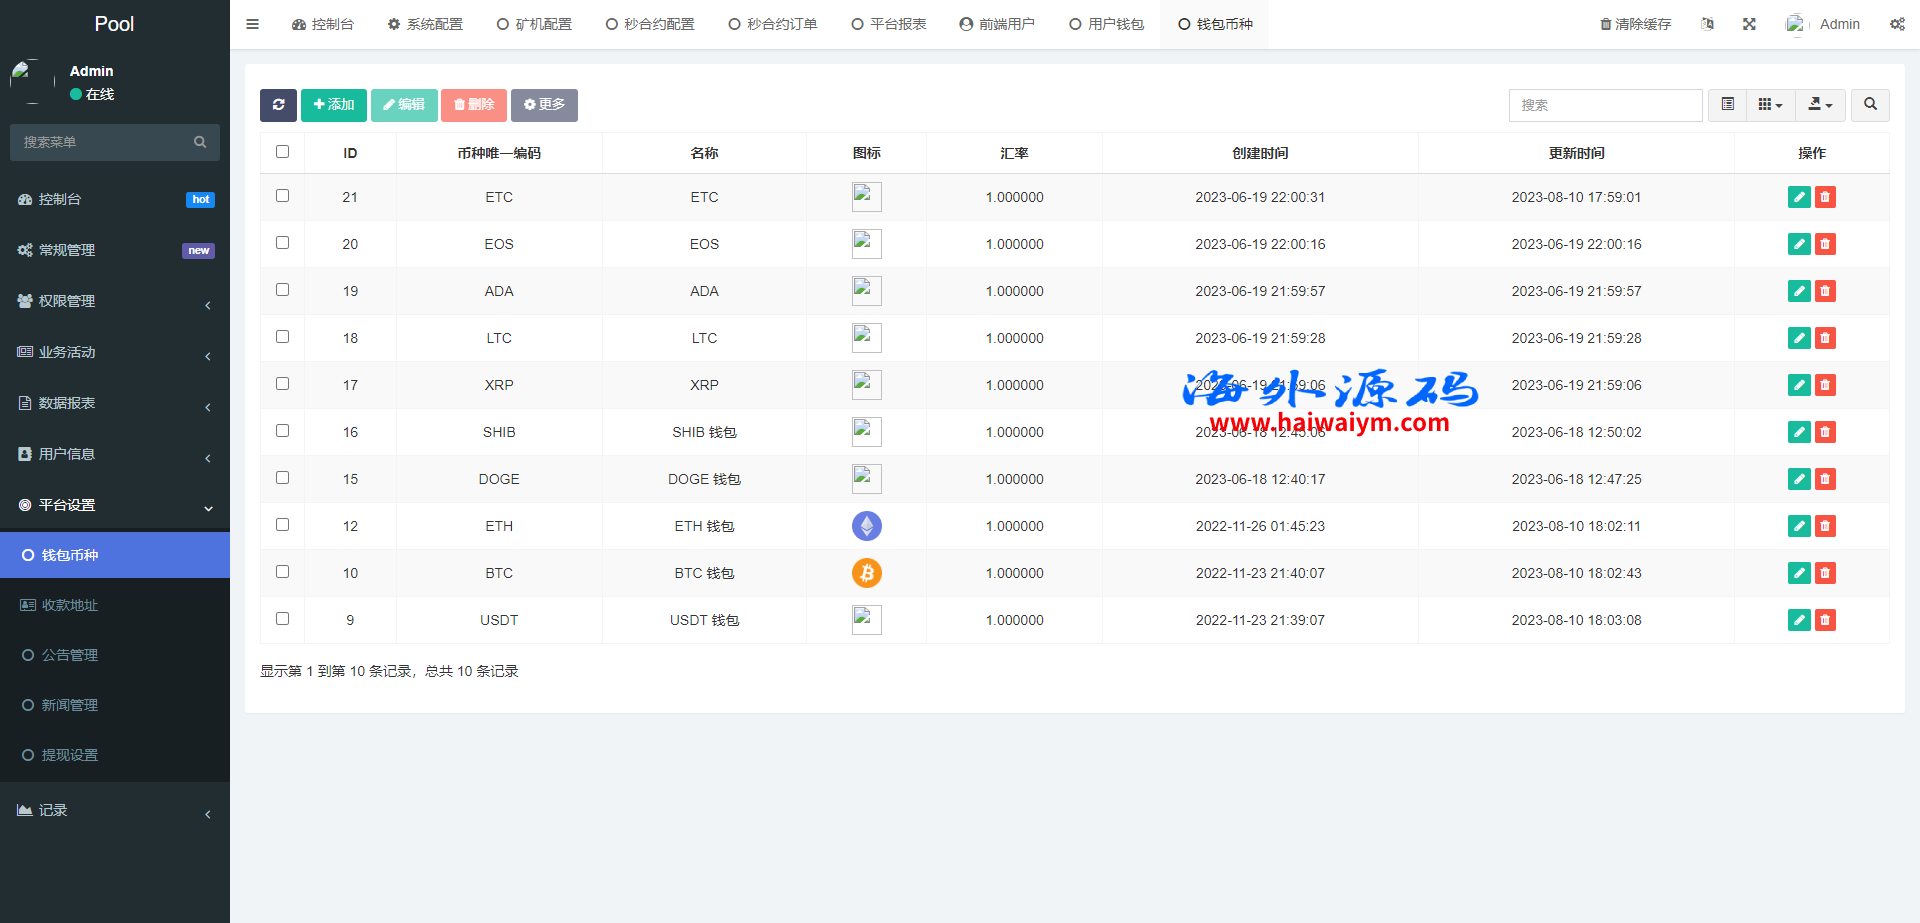The image size is (1920, 923).
Task: Open the settings gears icon at top right
Action: 1897,24
